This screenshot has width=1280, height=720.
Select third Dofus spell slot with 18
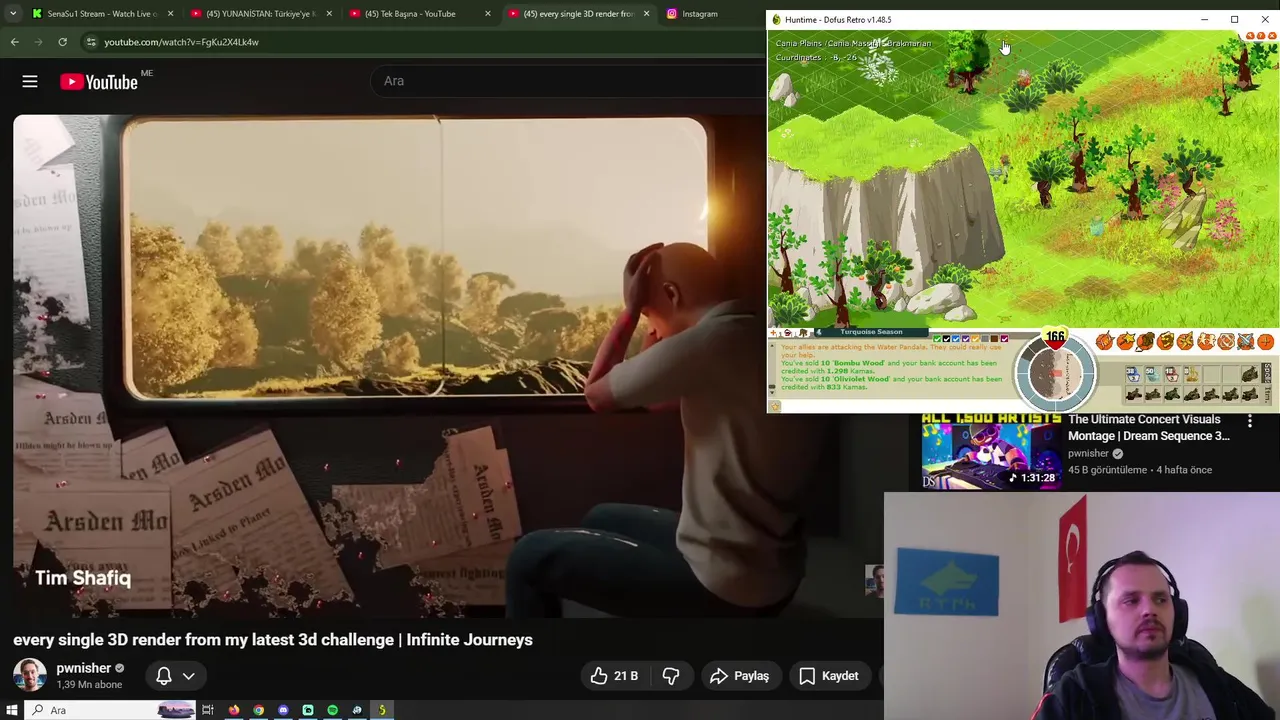1171,374
